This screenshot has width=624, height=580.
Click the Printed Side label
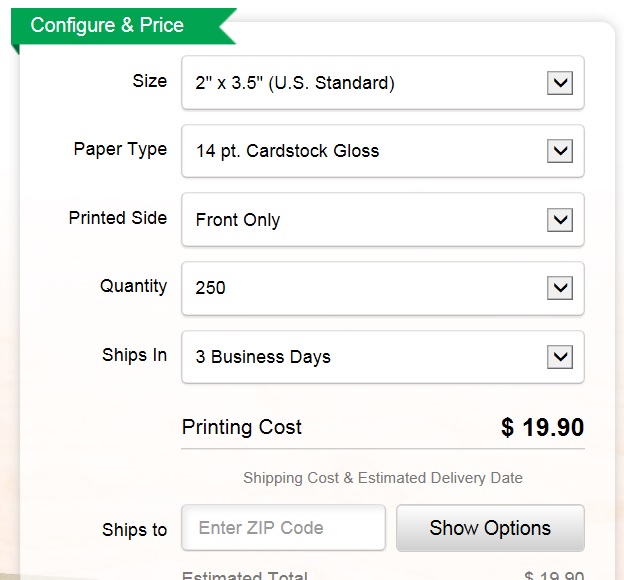point(117,218)
